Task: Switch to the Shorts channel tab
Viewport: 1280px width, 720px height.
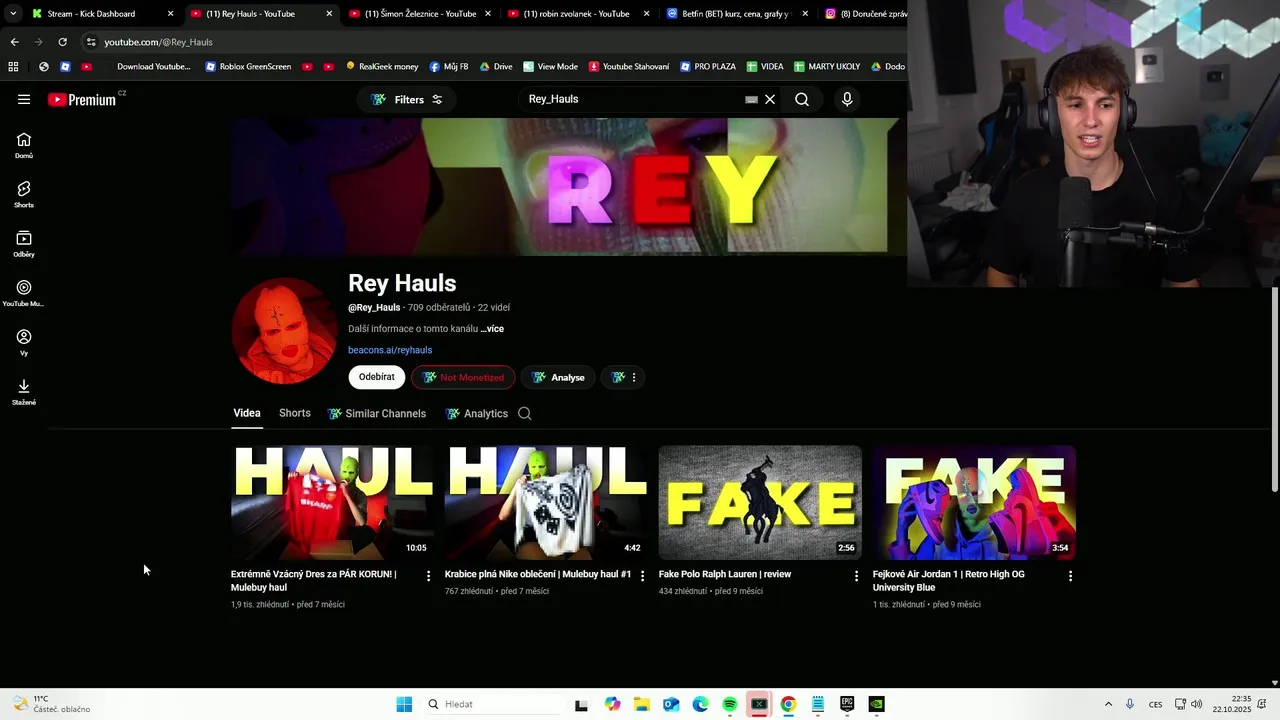Action: [295, 413]
